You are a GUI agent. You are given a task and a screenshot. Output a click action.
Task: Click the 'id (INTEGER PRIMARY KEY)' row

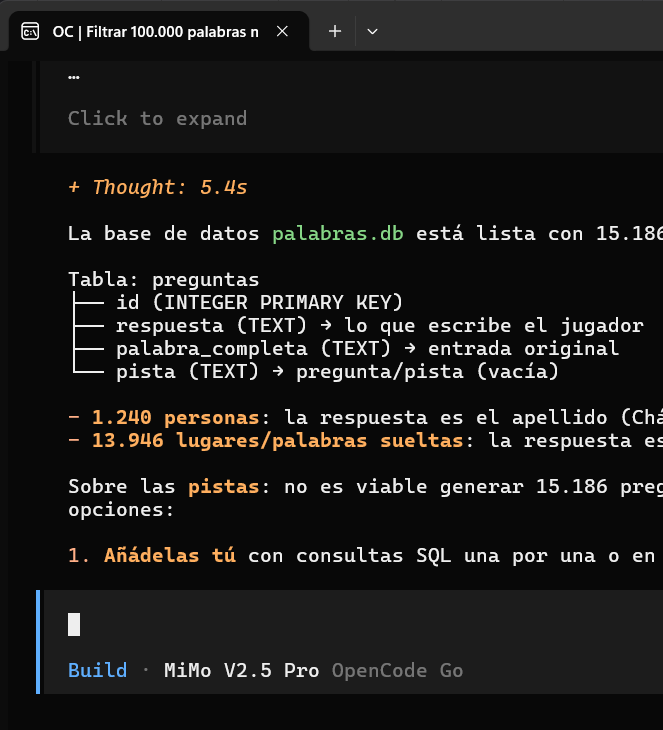(x=259, y=302)
